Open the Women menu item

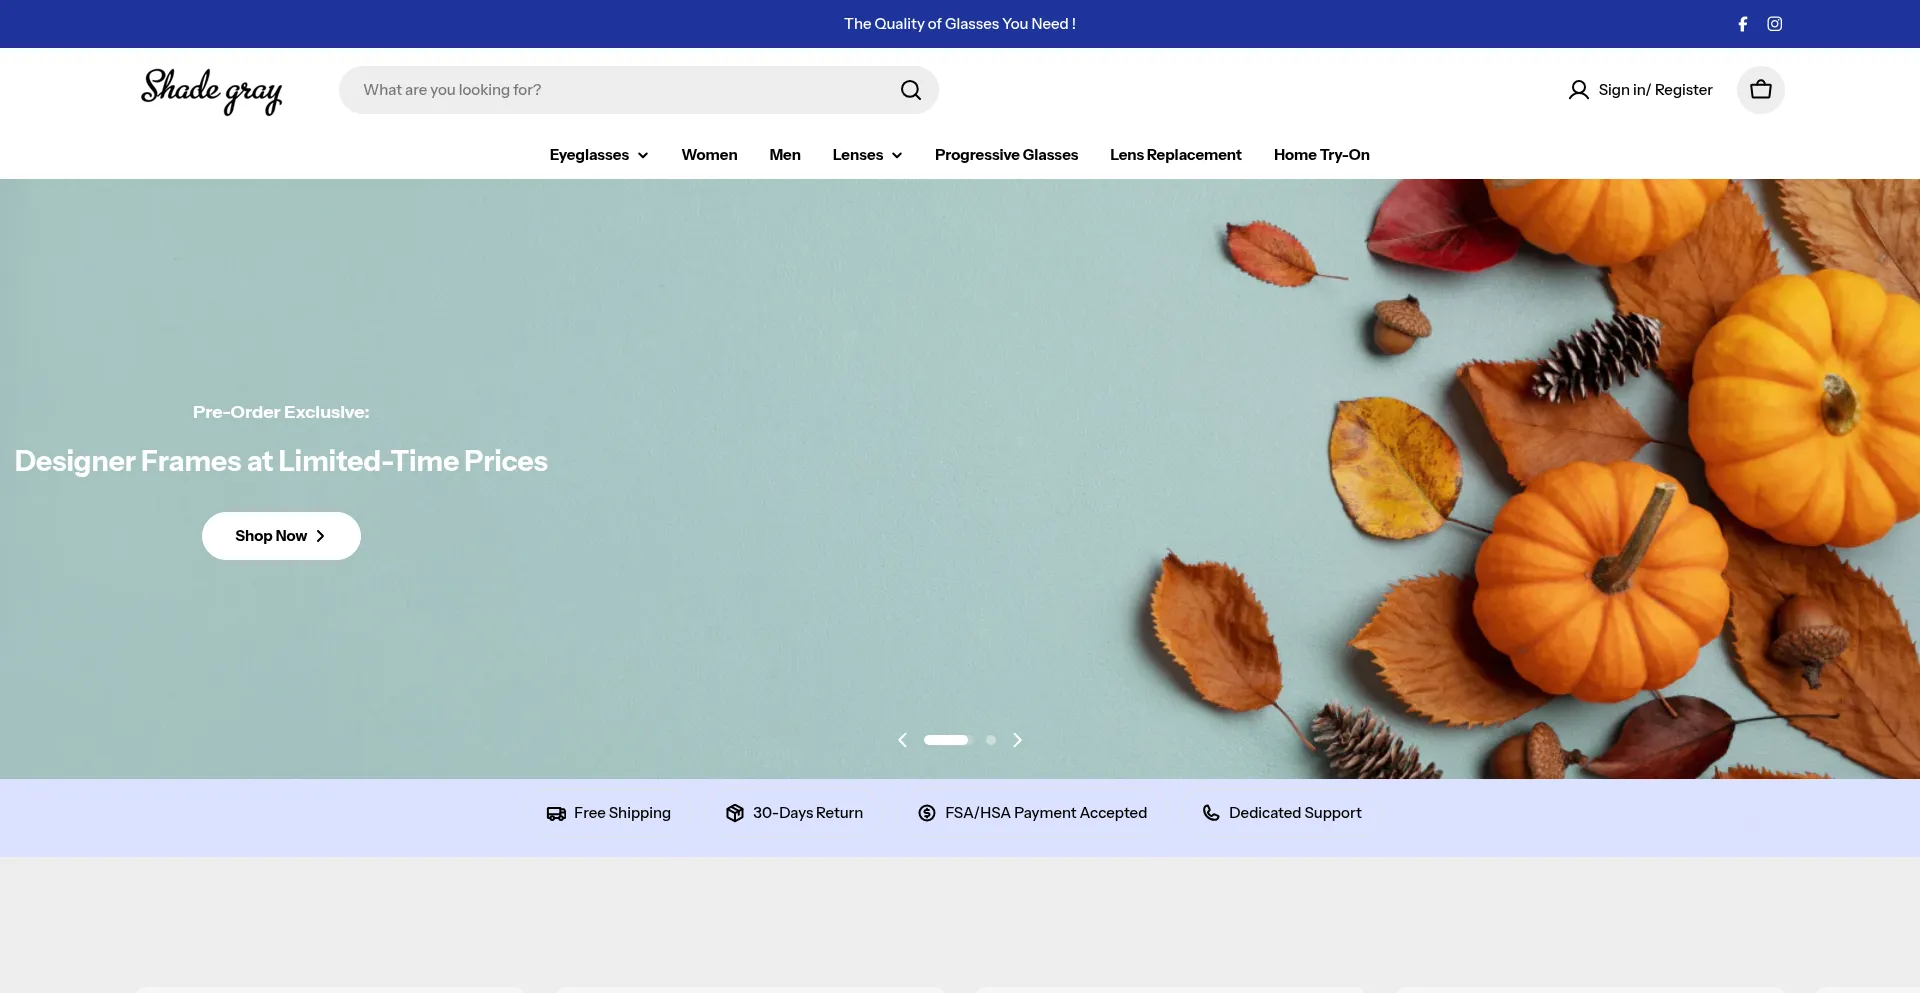[709, 155]
